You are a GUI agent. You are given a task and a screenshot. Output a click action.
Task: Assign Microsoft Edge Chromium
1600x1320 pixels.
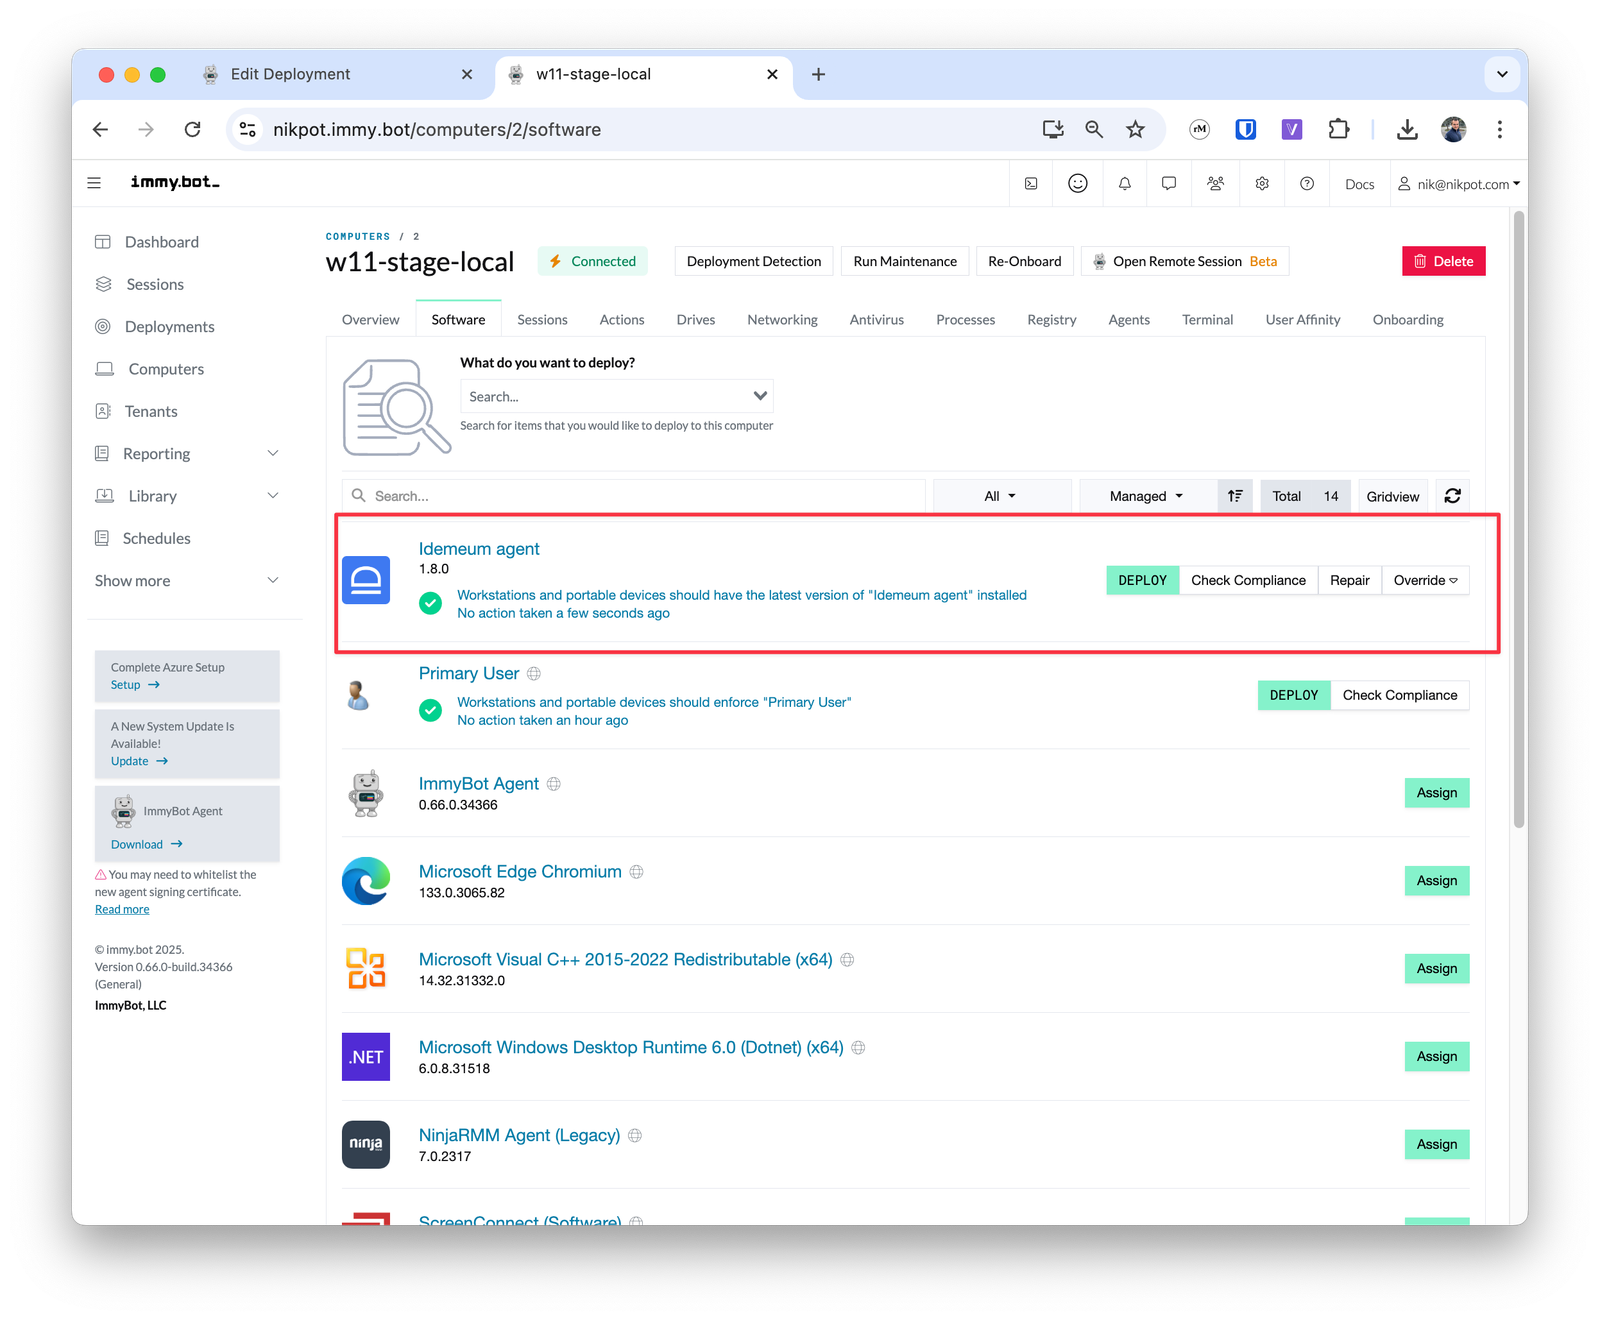coord(1436,881)
